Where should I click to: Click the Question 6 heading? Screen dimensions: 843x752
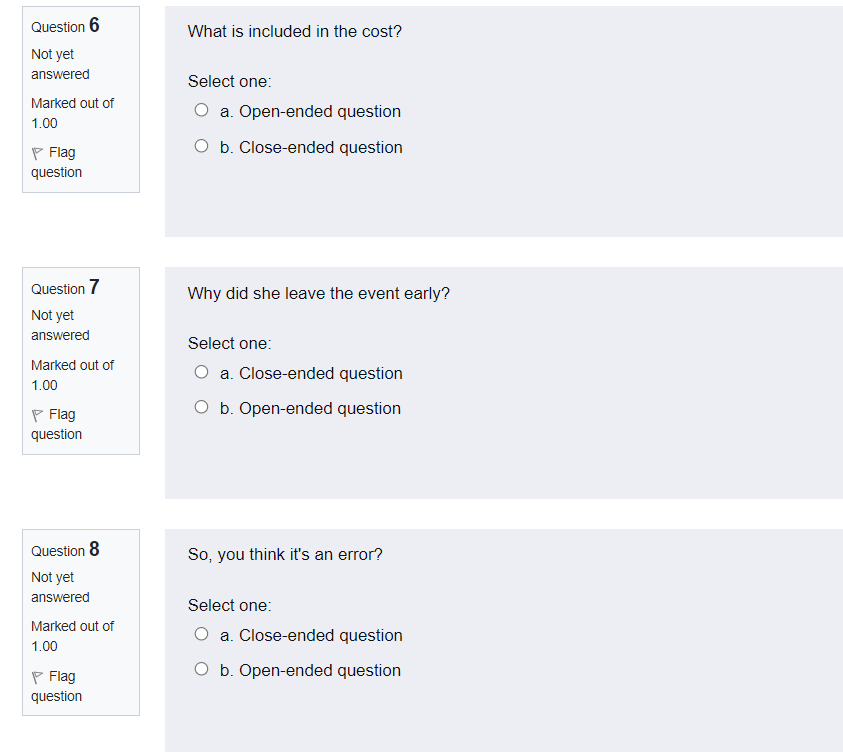coord(63,26)
